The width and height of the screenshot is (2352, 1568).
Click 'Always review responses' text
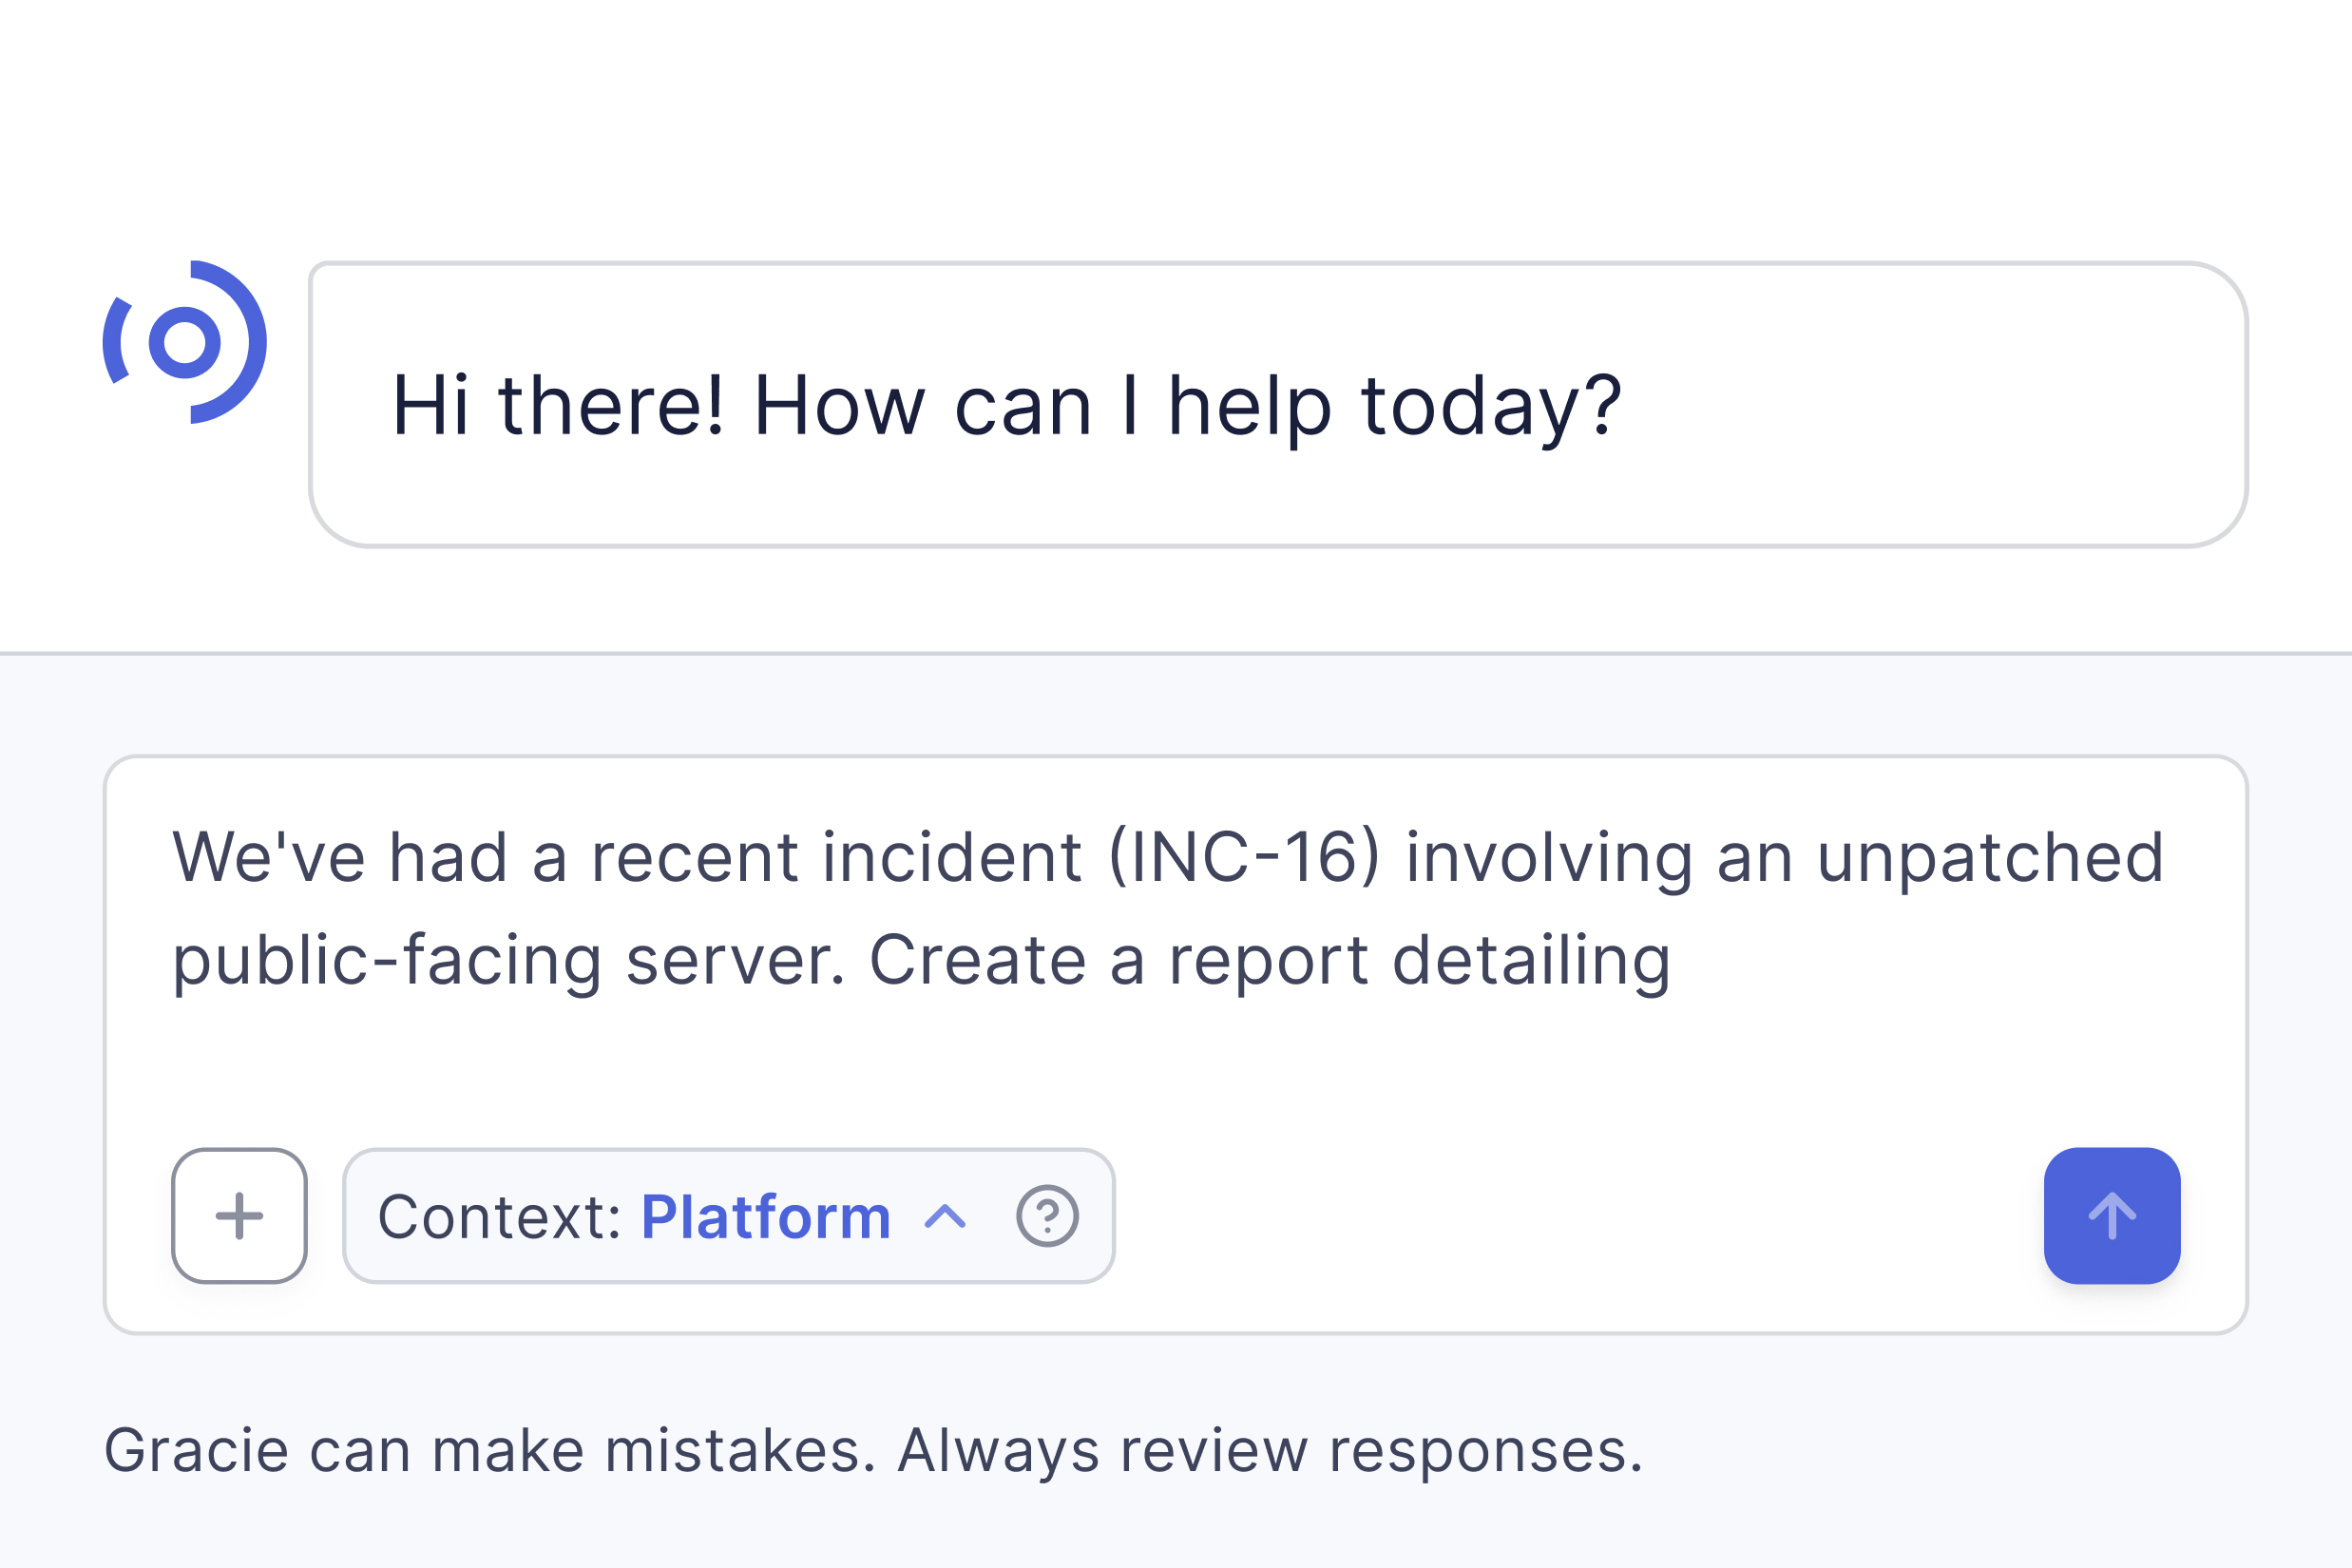(x=1270, y=1451)
